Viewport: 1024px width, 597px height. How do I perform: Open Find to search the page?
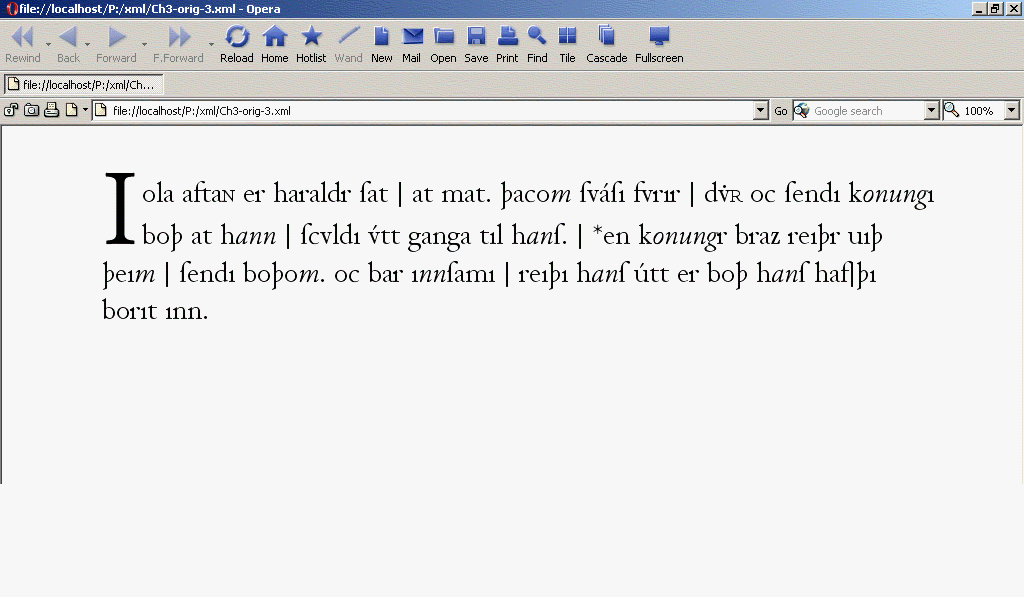[x=537, y=45]
